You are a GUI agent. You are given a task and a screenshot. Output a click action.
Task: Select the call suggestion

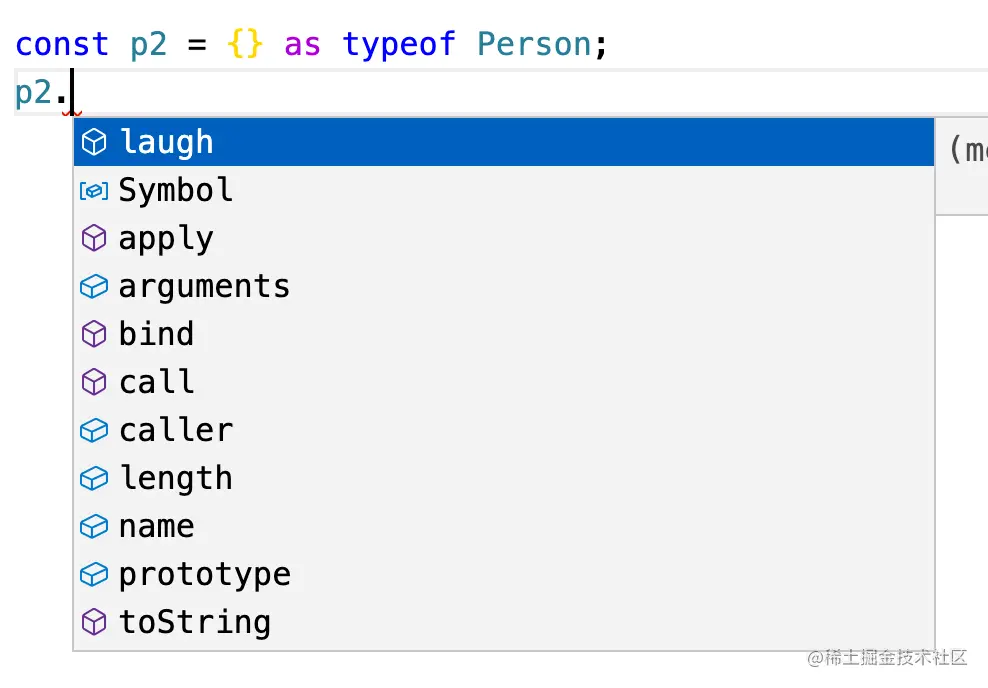tap(156, 383)
